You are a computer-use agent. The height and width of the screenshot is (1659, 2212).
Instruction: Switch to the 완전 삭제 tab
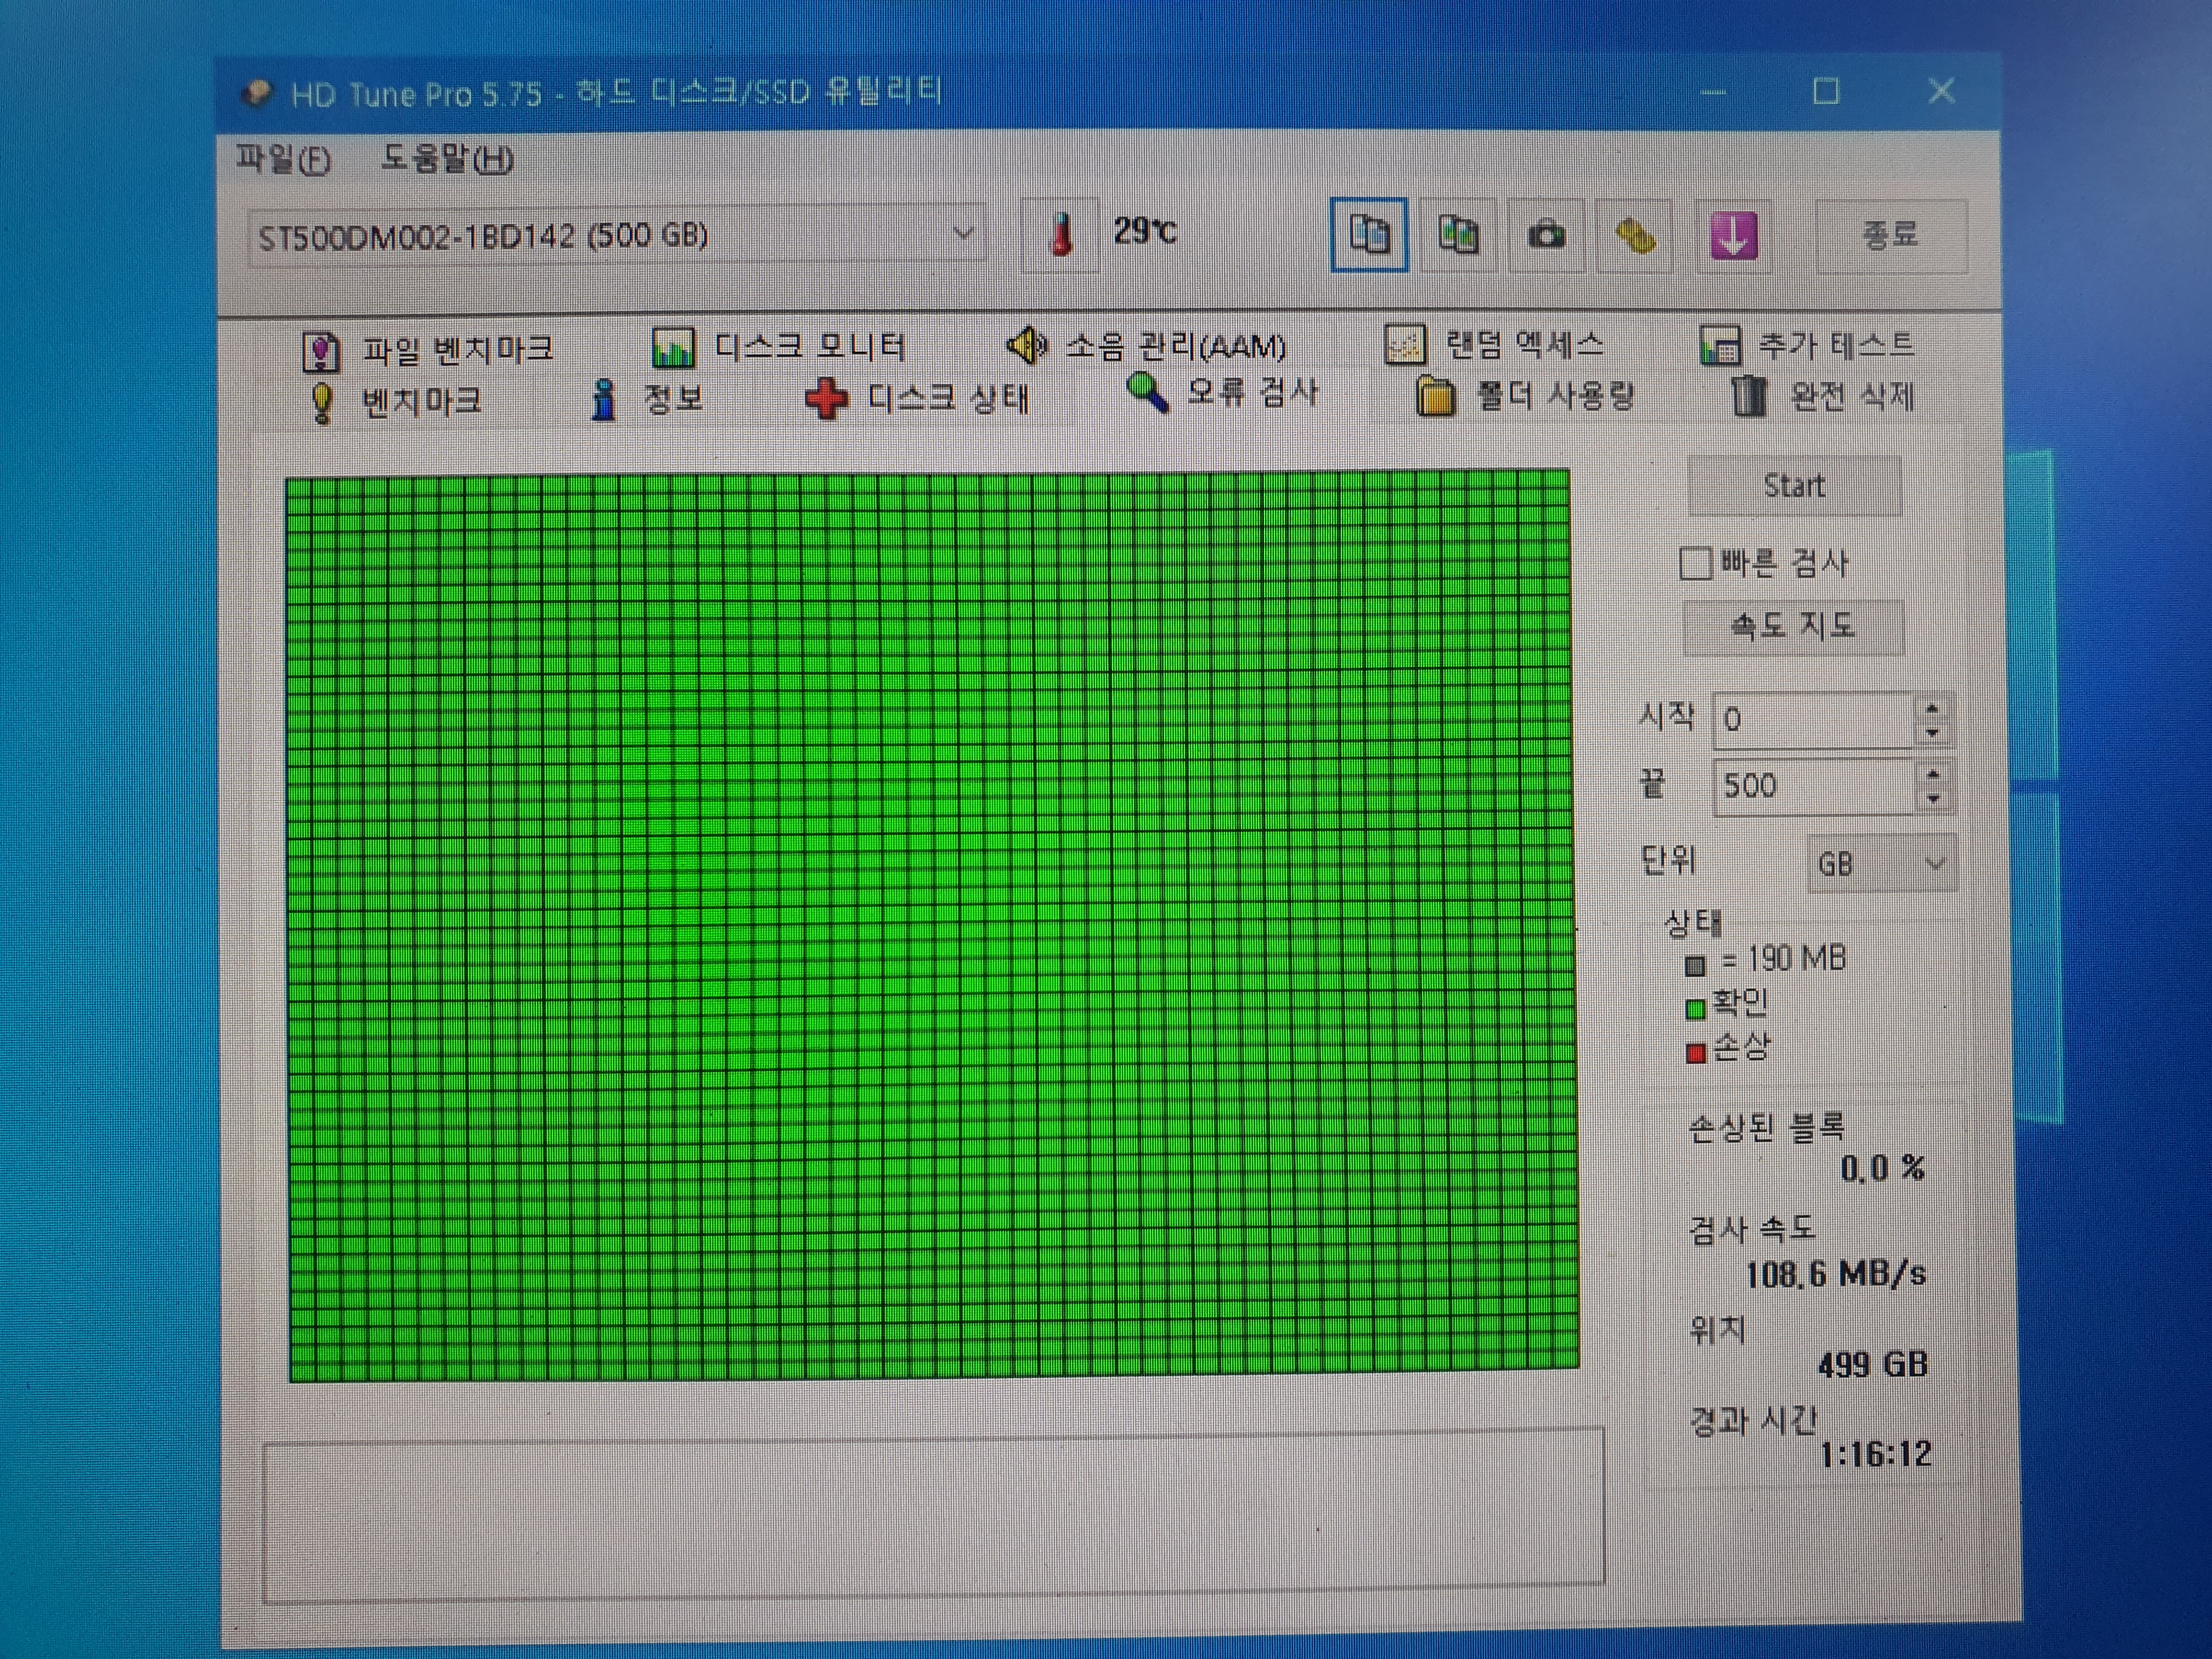coord(1823,396)
